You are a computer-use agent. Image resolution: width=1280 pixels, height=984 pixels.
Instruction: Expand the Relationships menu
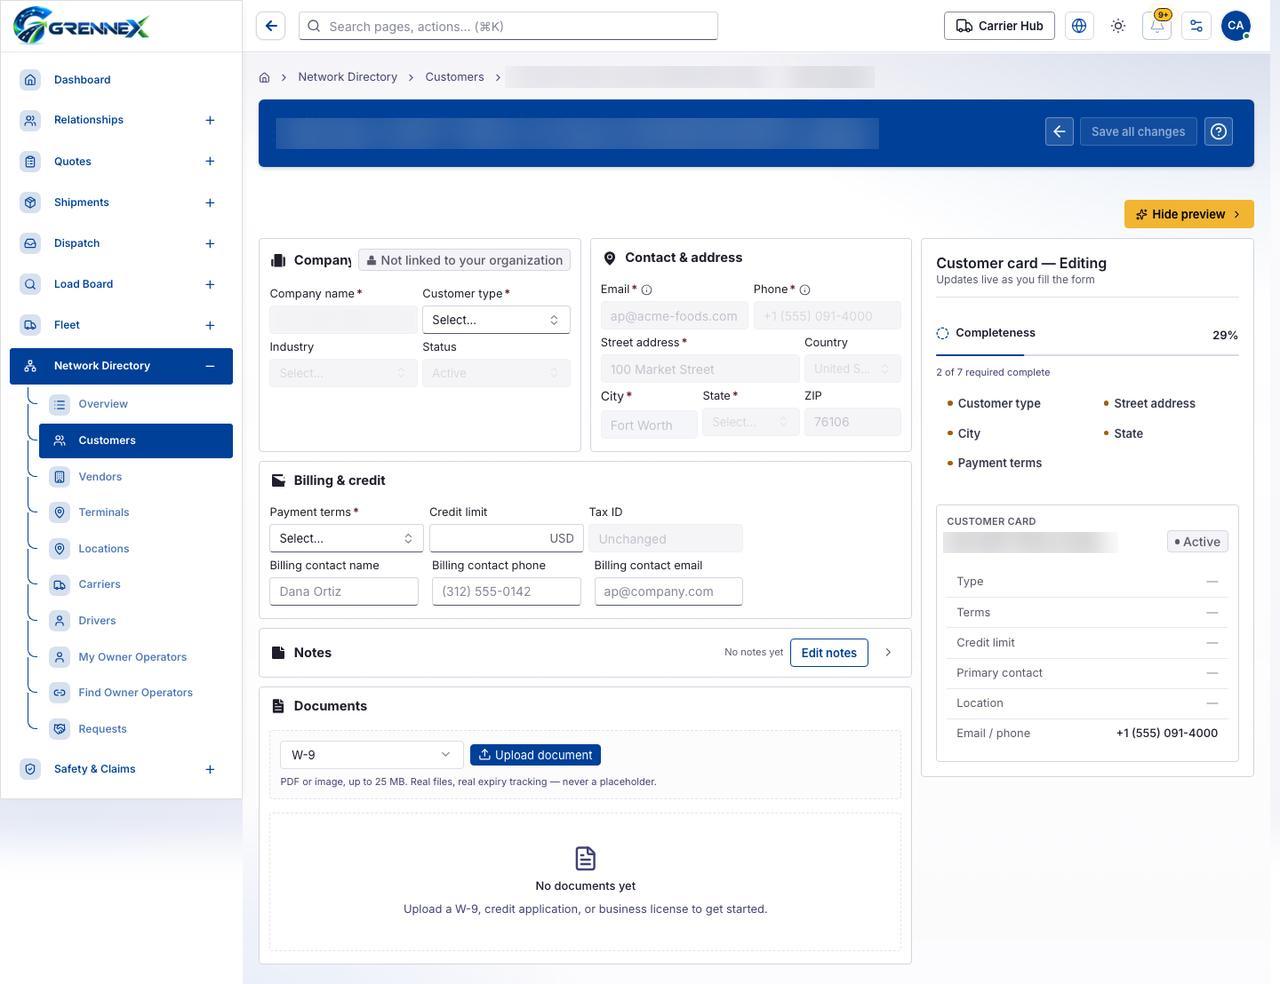point(210,120)
